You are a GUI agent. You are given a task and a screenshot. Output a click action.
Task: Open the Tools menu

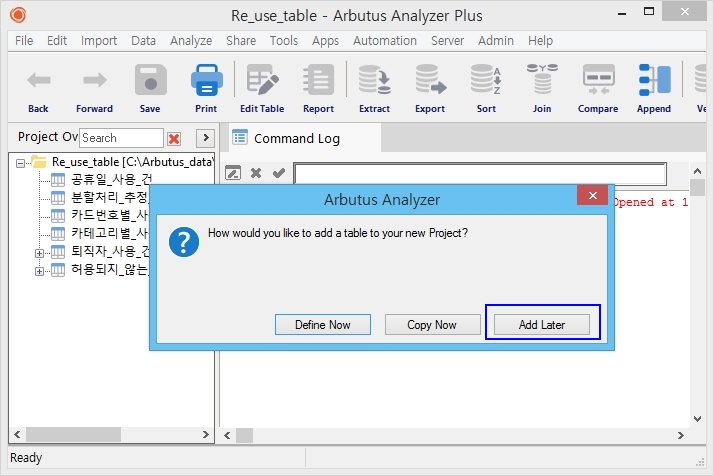[x=284, y=41]
